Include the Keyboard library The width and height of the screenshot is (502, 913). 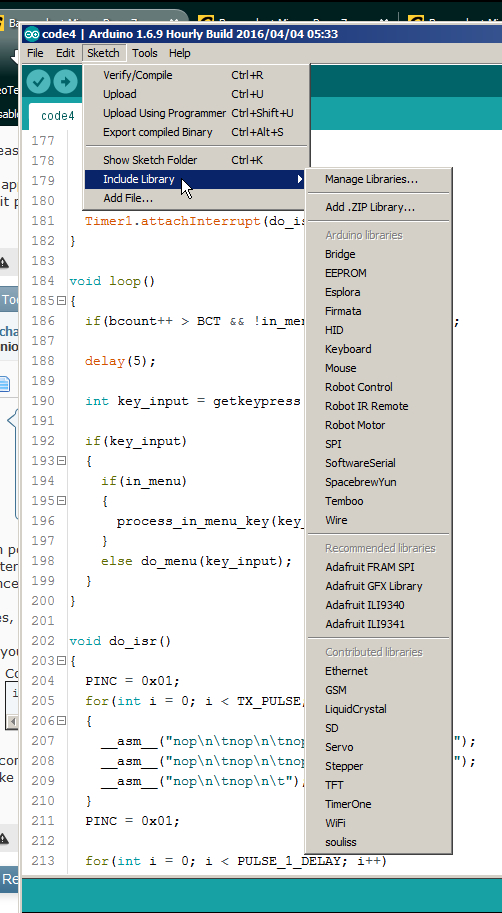[379, 349]
